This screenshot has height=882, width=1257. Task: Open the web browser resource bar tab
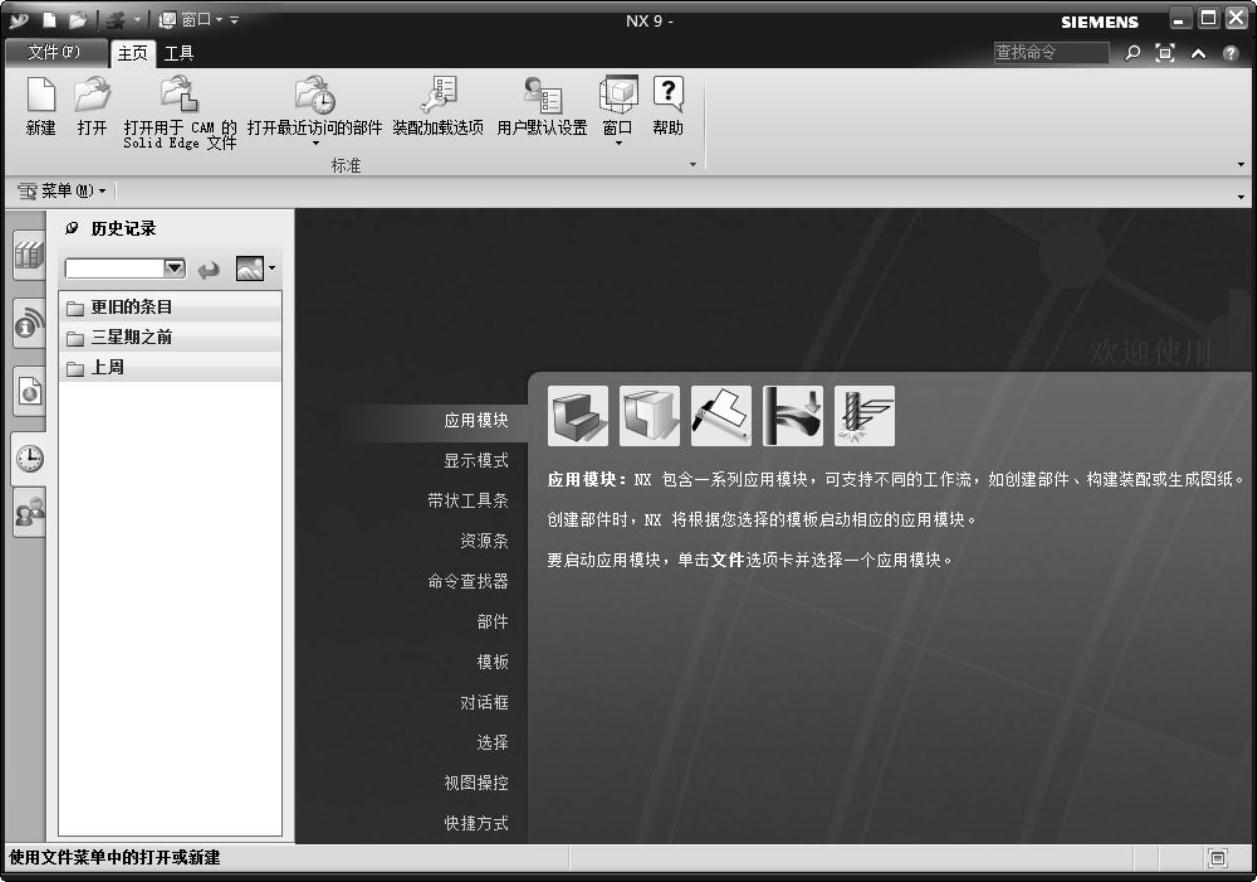(x=28, y=323)
